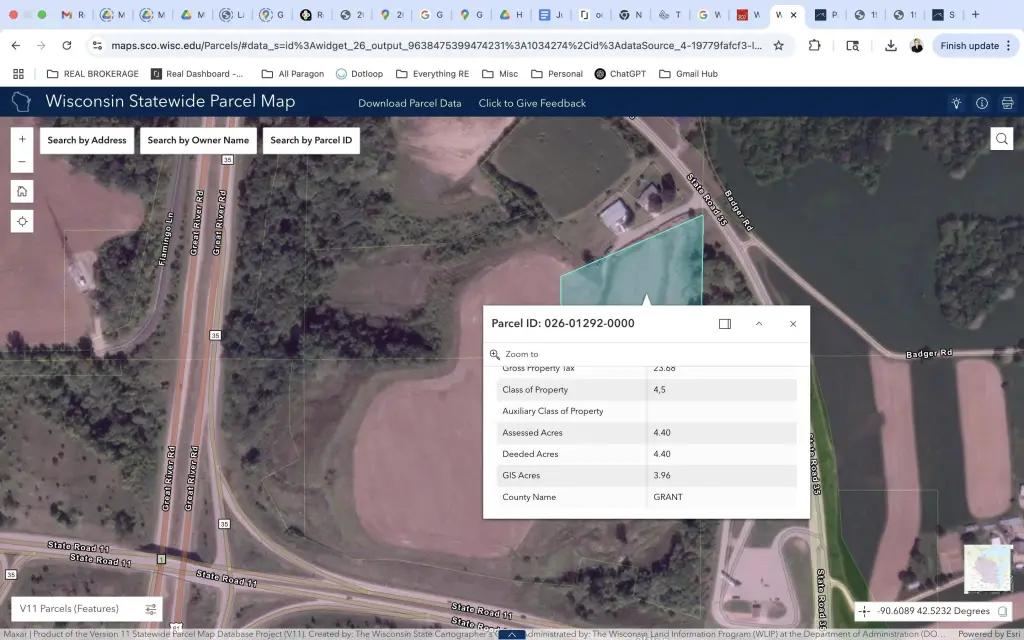Viewport: 1024px width, 640px height.
Task: Find my location on the map
Action: [x=22, y=221]
